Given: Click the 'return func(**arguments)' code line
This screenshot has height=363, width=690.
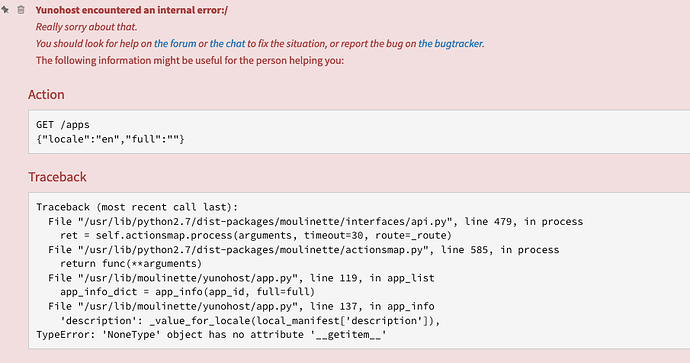Looking at the screenshot, I should pyautogui.click(x=131, y=264).
